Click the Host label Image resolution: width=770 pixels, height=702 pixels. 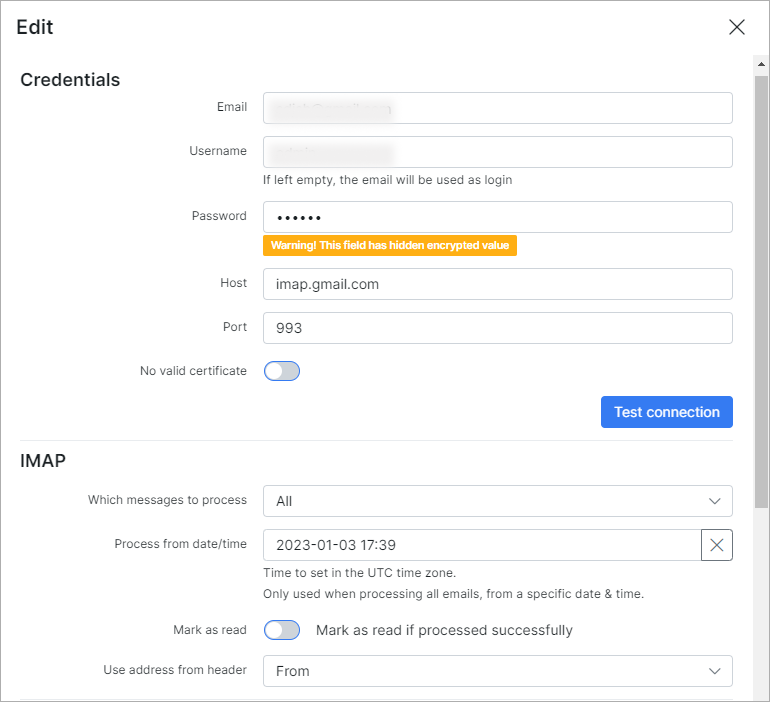(233, 283)
